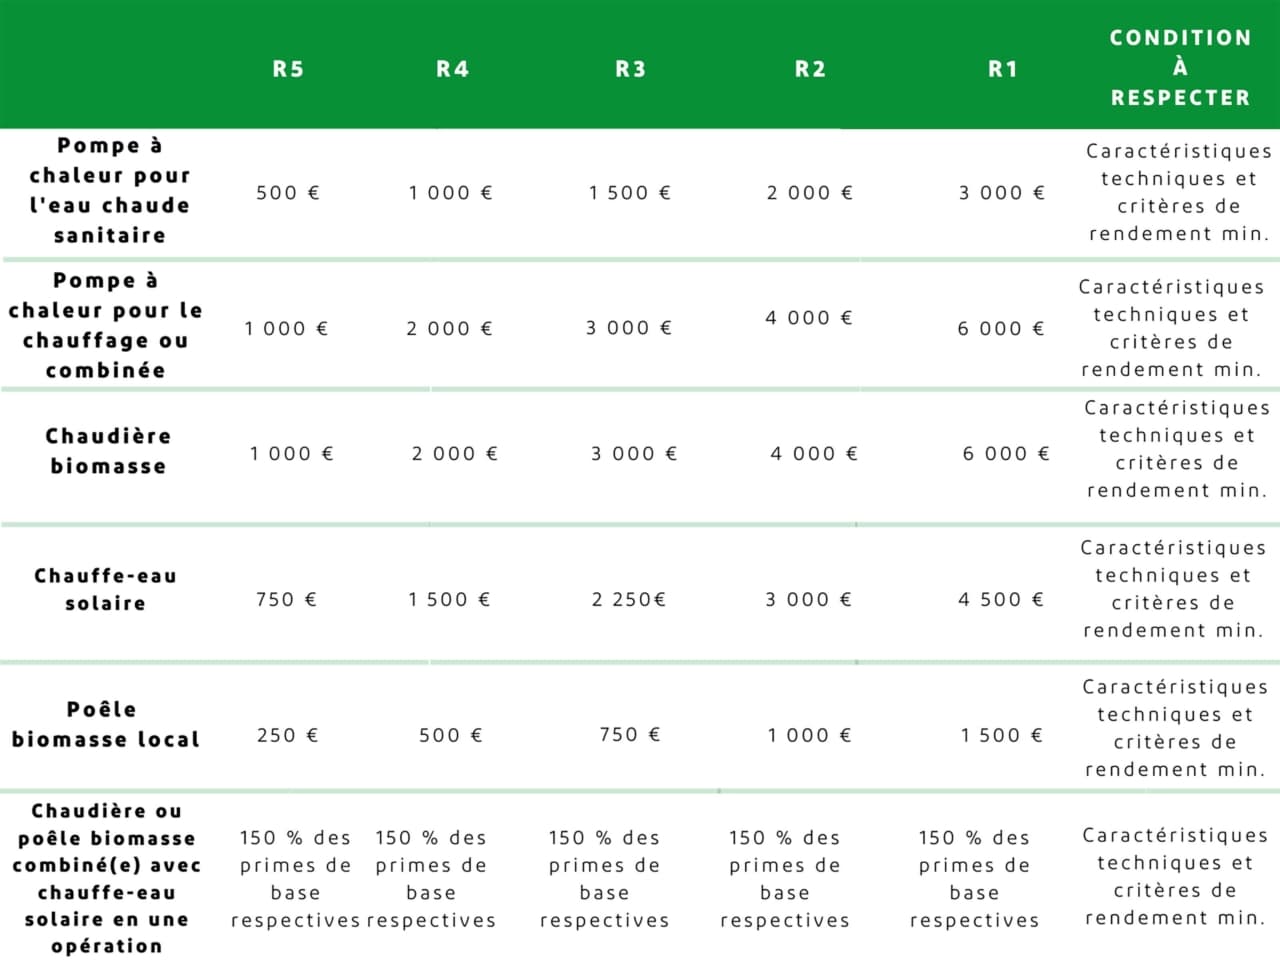The width and height of the screenshot is (1280, 960).
Task: Select the Pompe à chaleur eau chaude sanitaire row label
Action: 109,190
